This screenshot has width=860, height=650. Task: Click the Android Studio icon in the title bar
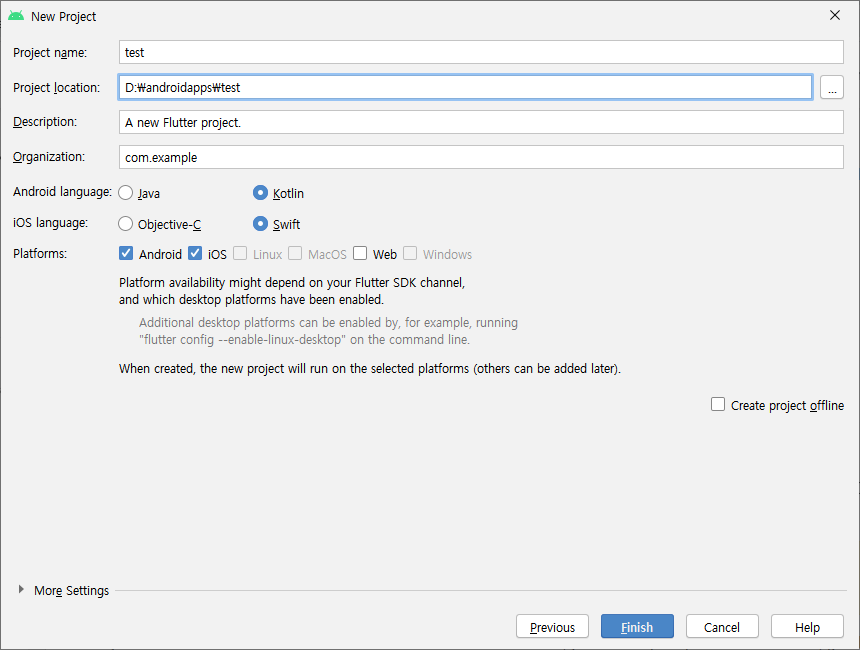click(16, 16)
